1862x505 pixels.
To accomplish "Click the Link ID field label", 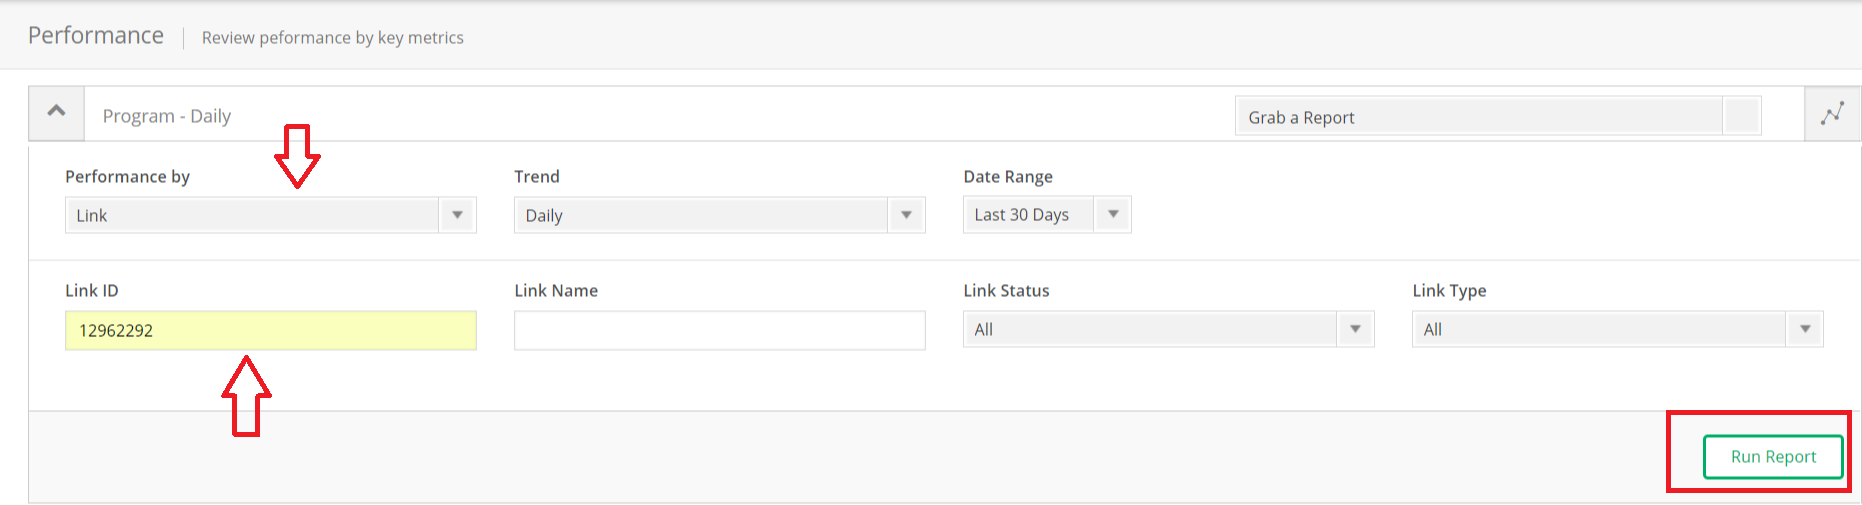I will (92, 291).
